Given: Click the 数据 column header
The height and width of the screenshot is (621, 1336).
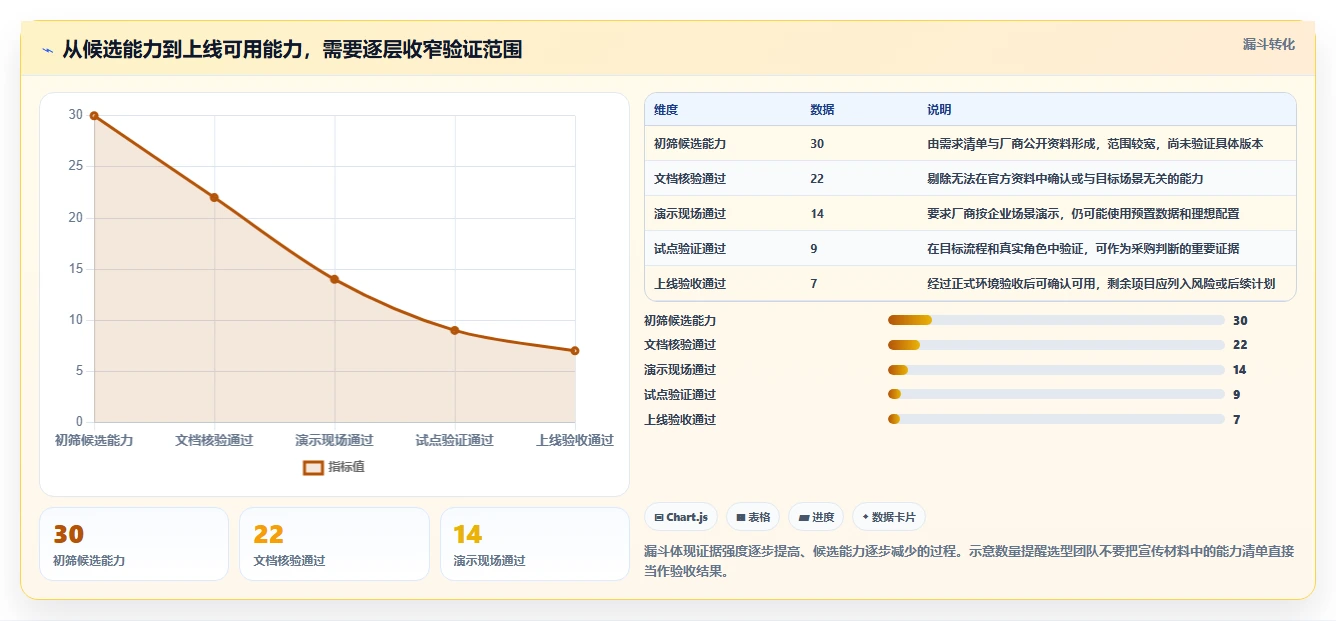Looking at the screenshot, I should coord(822,110).
